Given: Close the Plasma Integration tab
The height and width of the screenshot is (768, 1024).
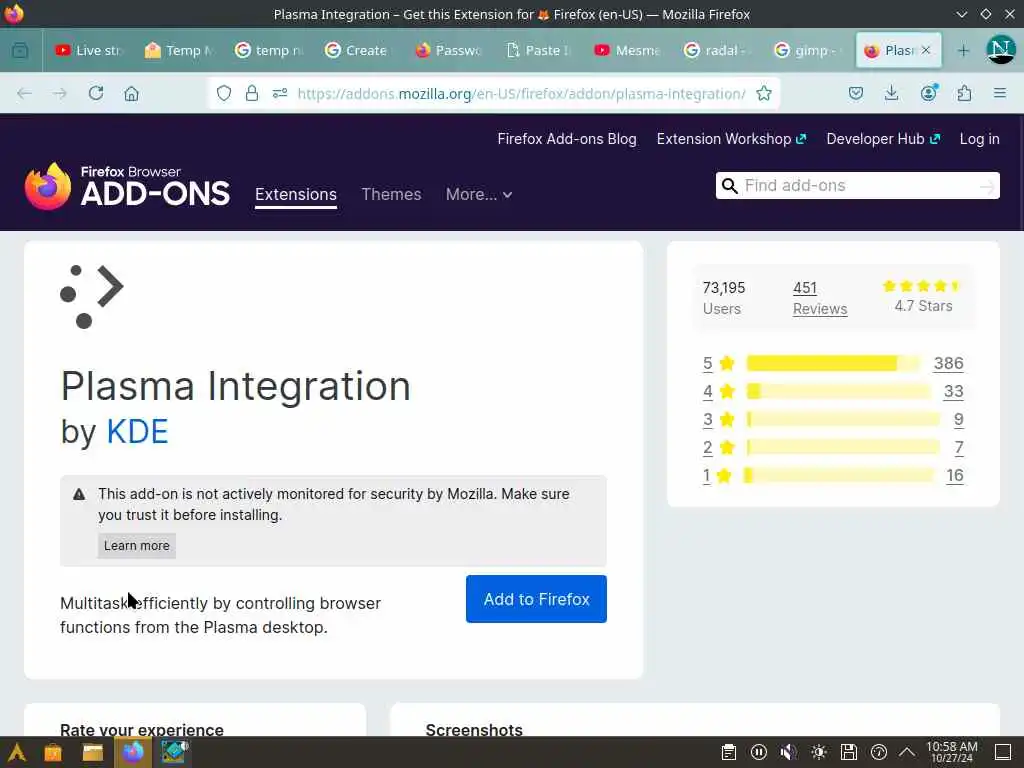Looking at the screenshot, I should pos(925,50).
